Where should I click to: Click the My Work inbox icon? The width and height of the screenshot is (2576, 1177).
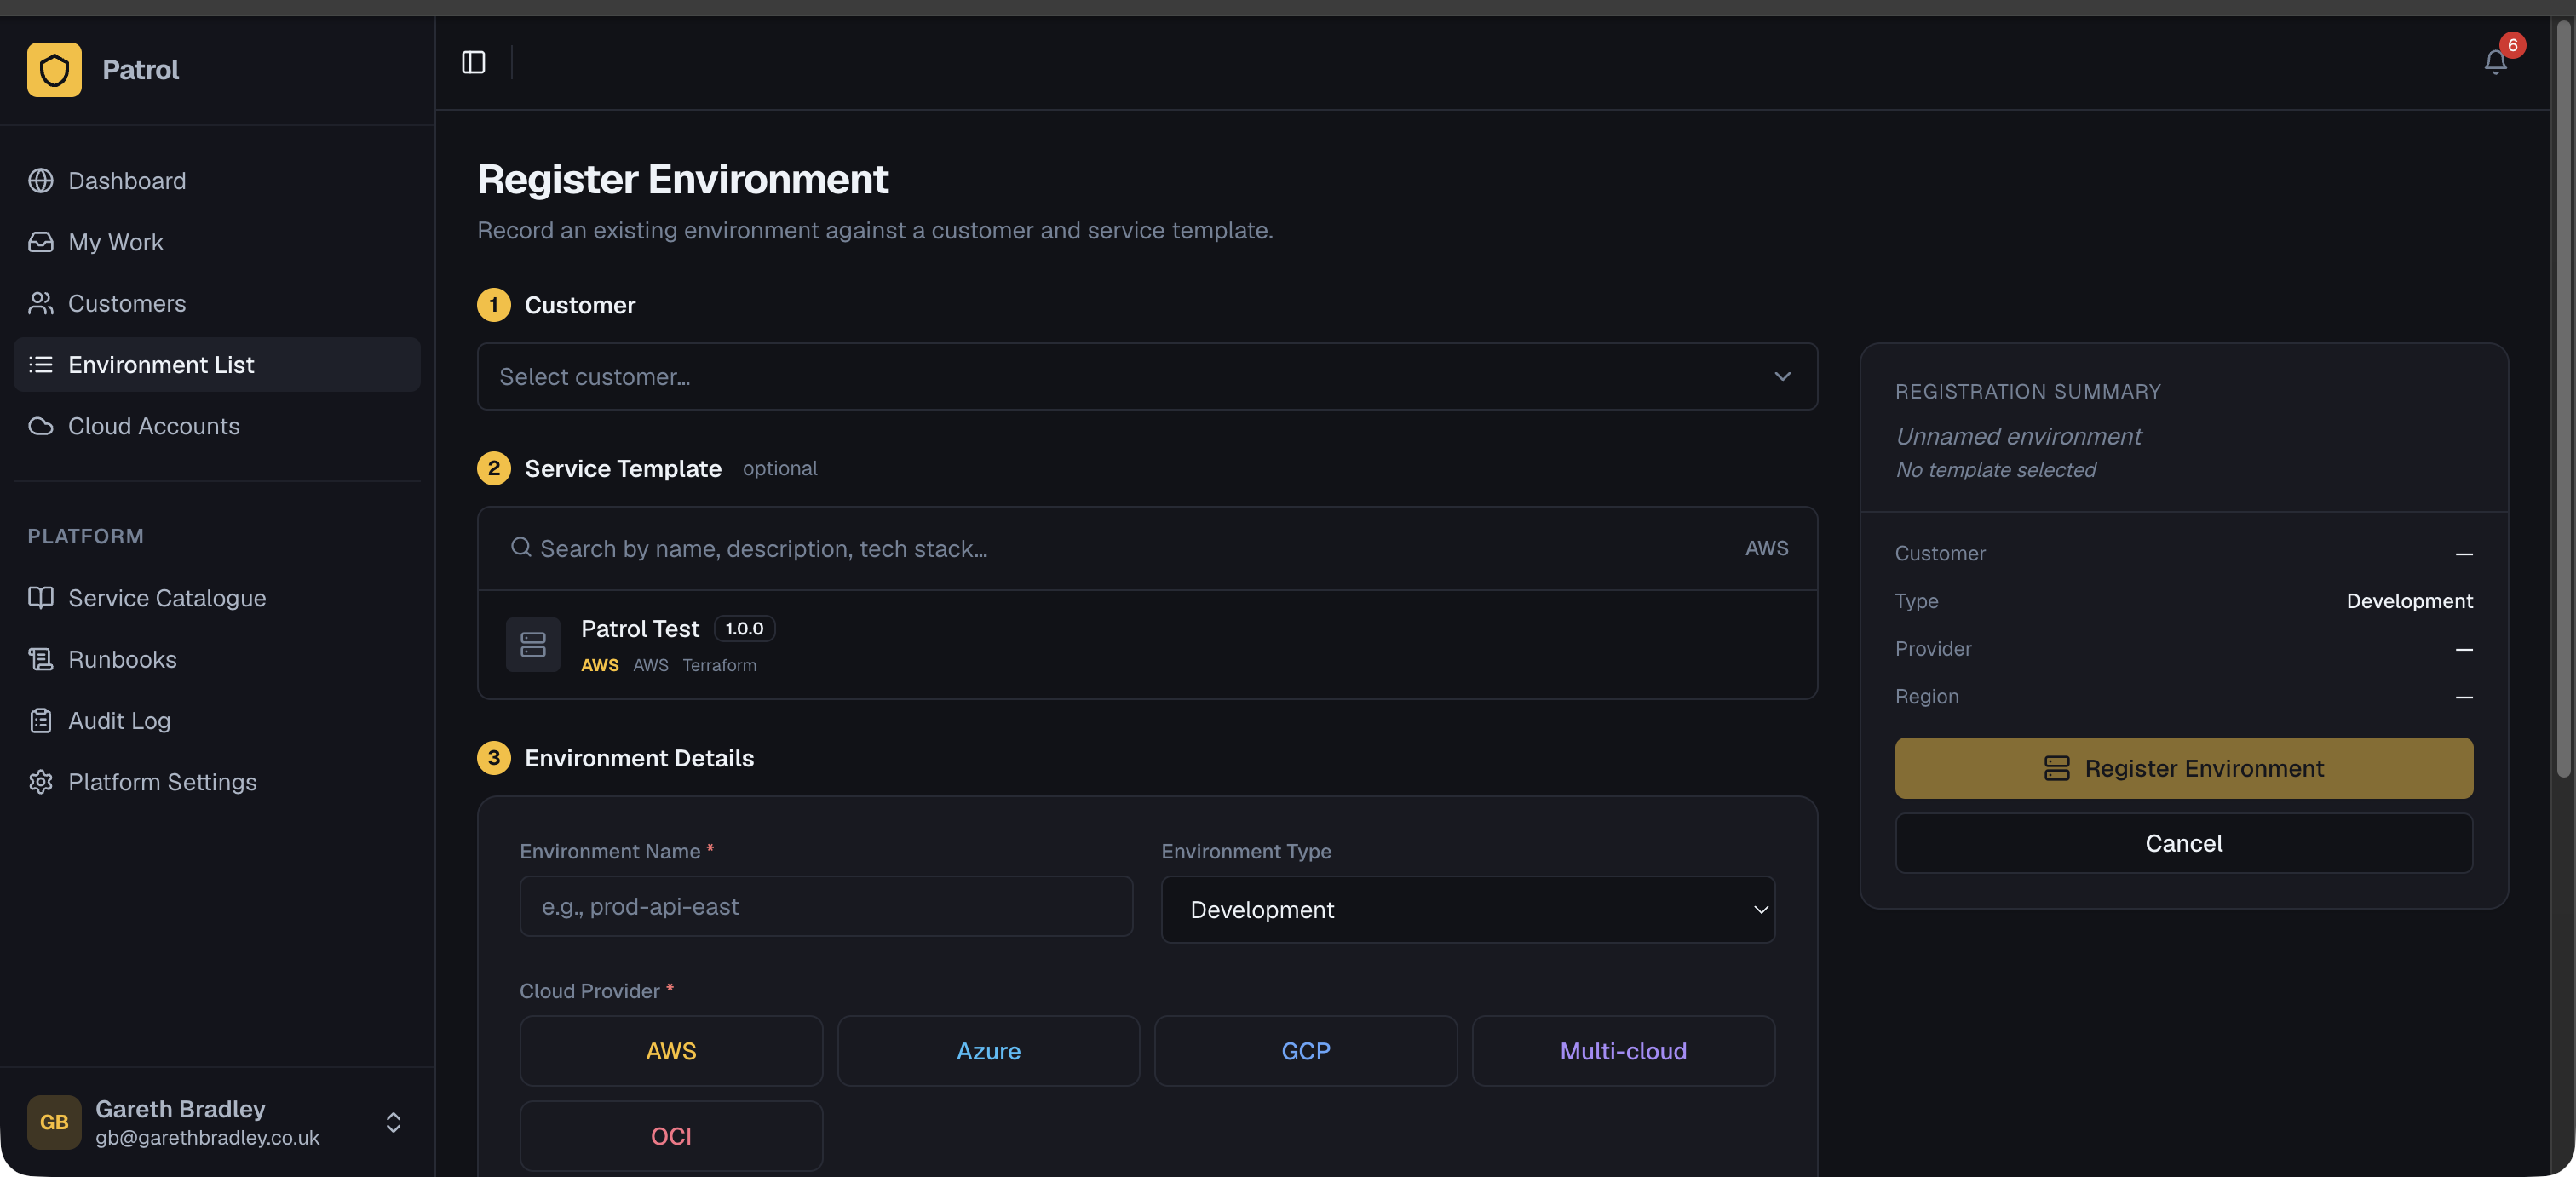(41, 242)
